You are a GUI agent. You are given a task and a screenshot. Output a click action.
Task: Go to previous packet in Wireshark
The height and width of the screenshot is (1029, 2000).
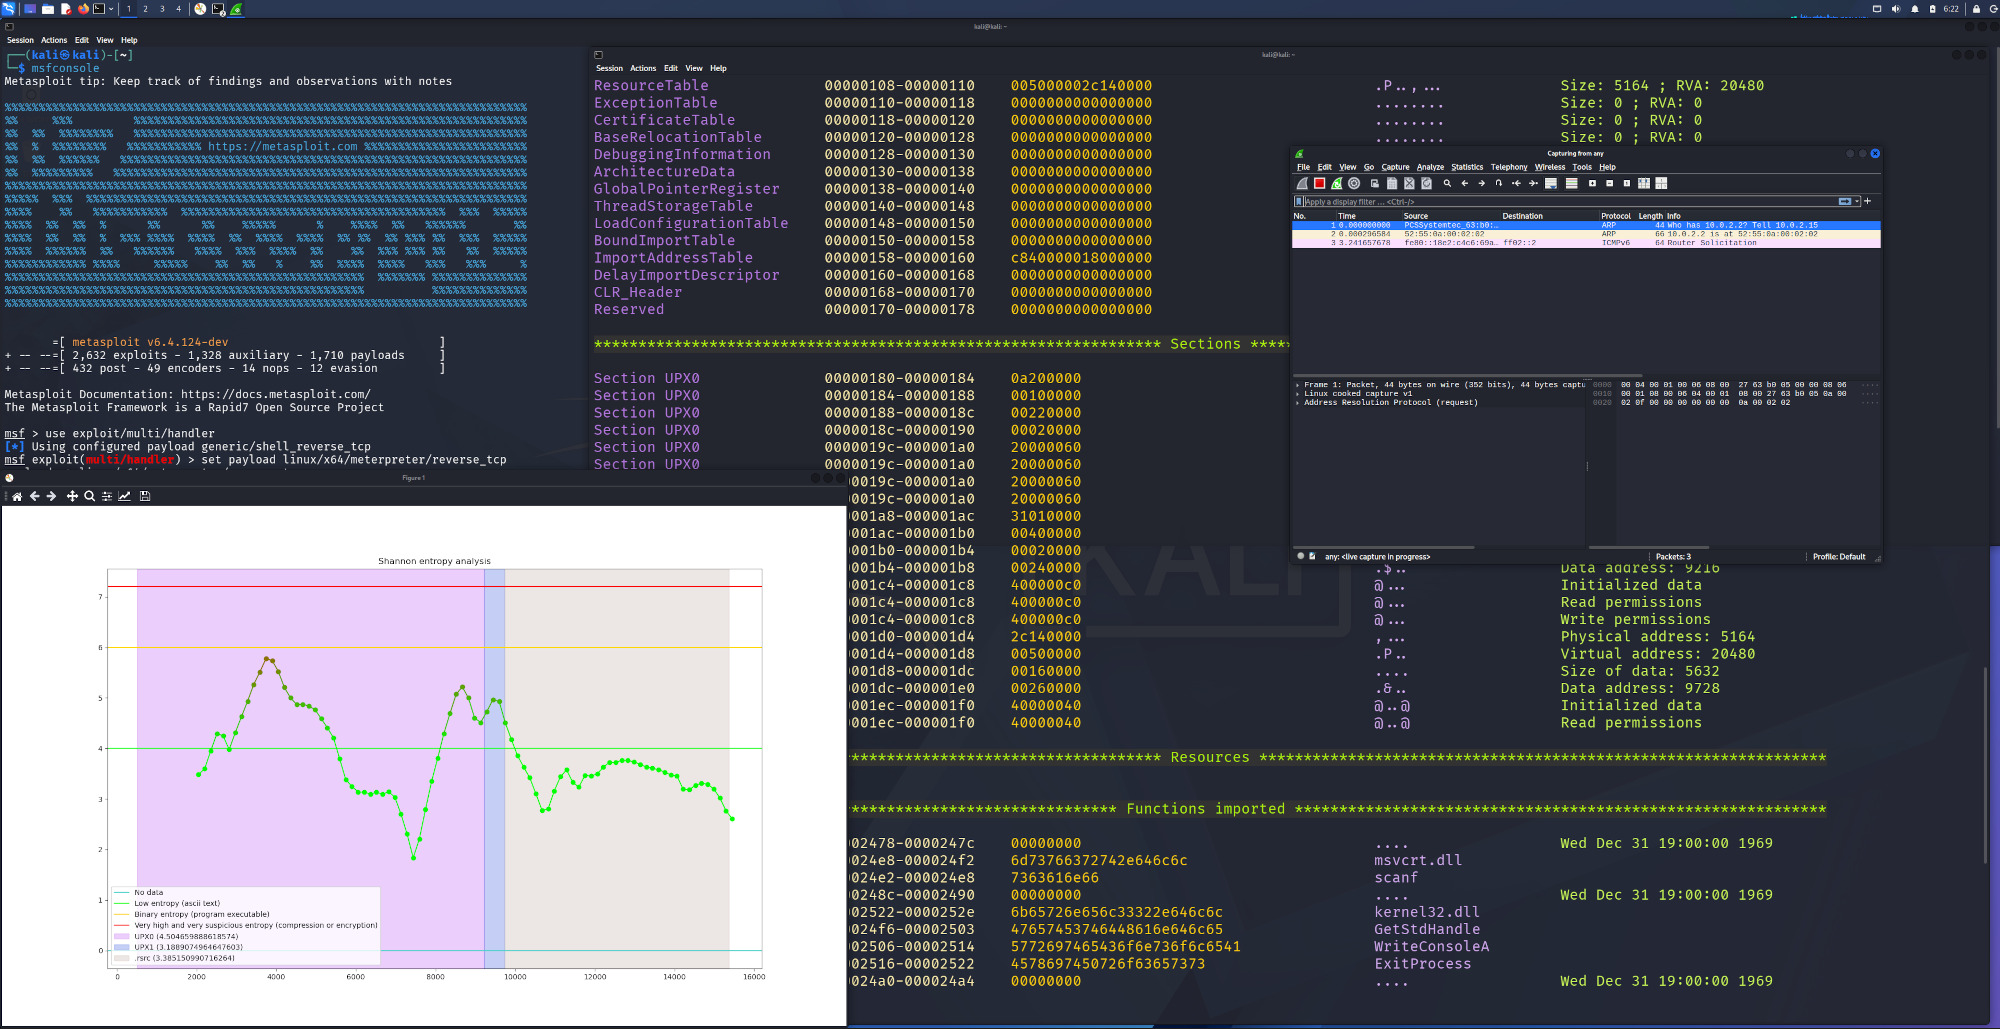[1464, 183]
